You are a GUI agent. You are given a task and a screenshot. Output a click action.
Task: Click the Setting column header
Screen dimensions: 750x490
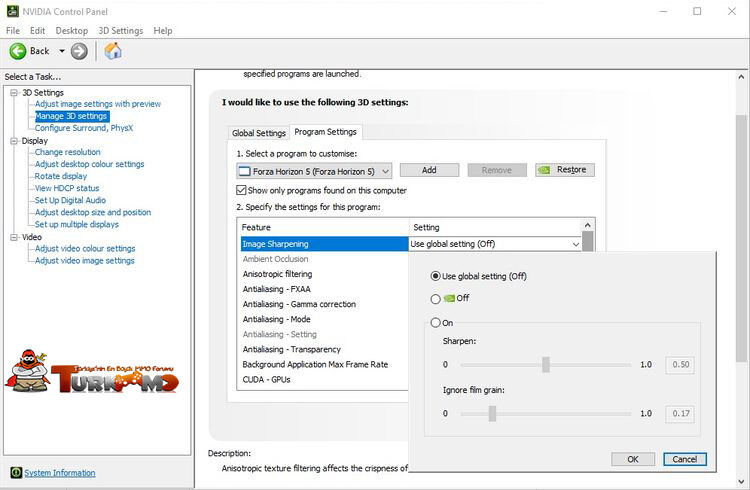(x=495, y=227)
